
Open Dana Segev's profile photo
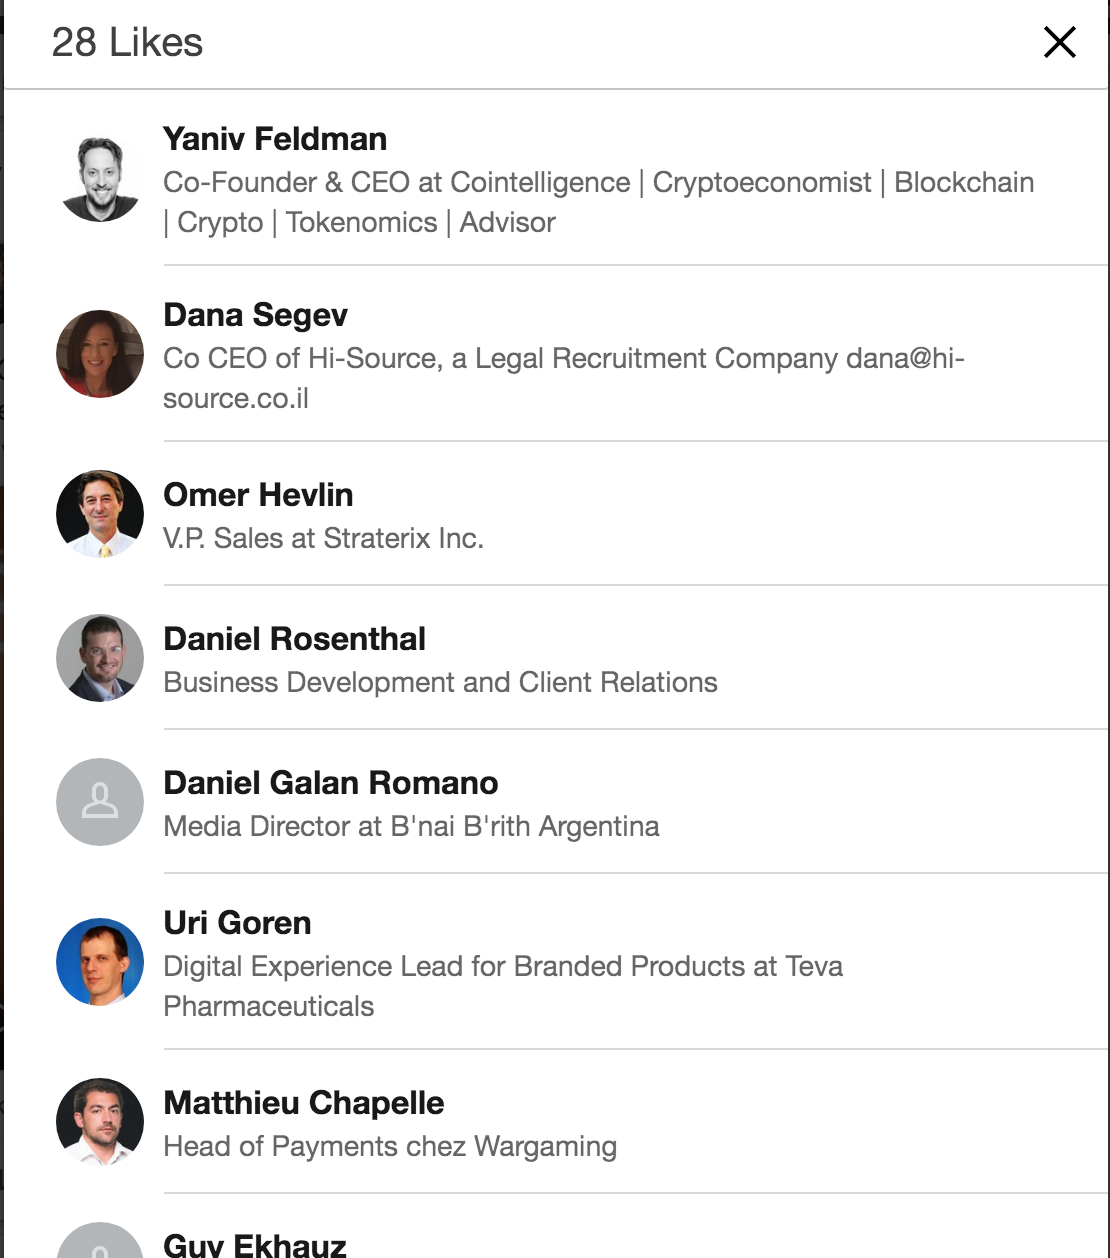click(x=100, y=354)
